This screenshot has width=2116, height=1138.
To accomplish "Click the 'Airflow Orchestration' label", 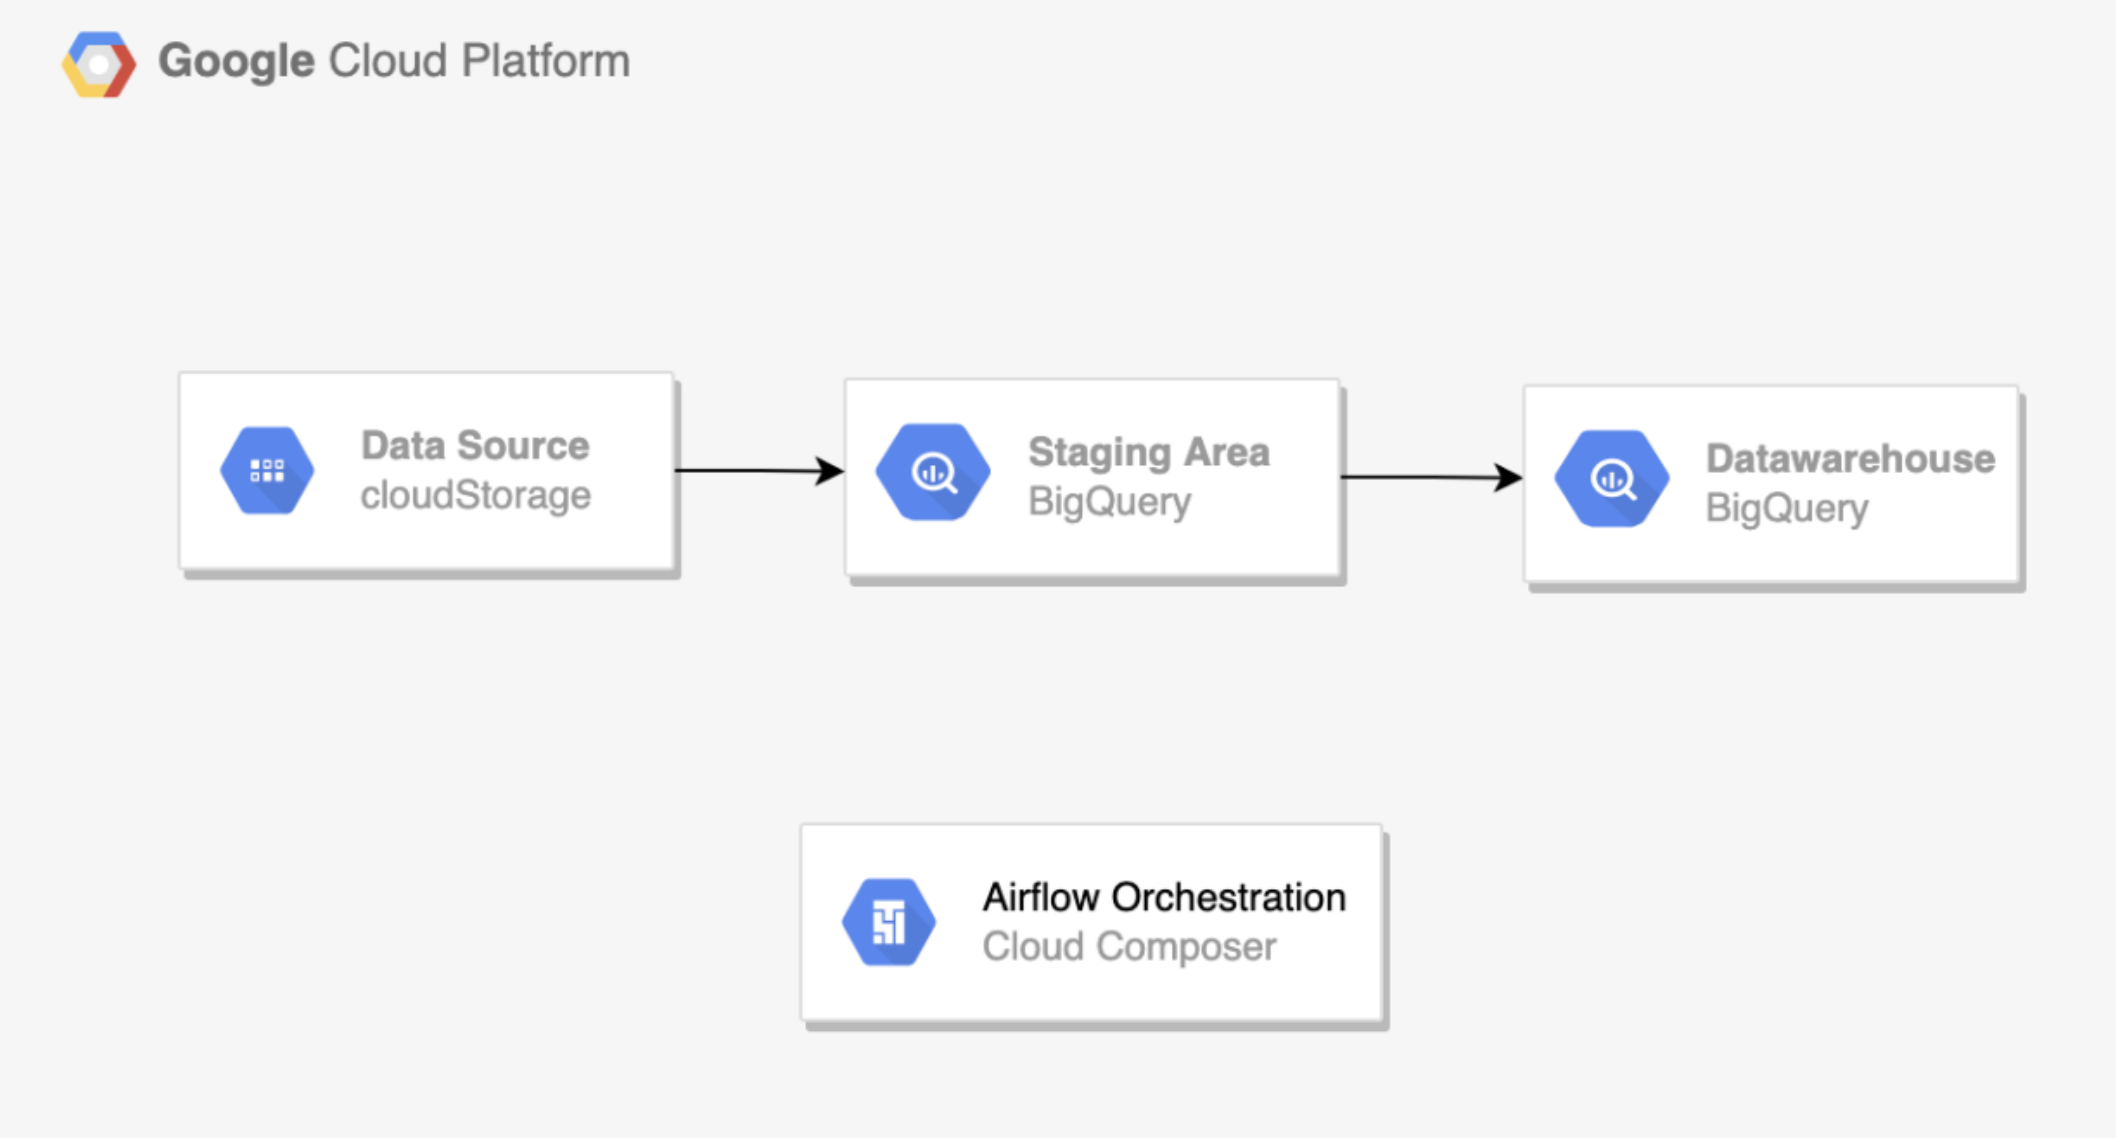I will coord(1164,898).
